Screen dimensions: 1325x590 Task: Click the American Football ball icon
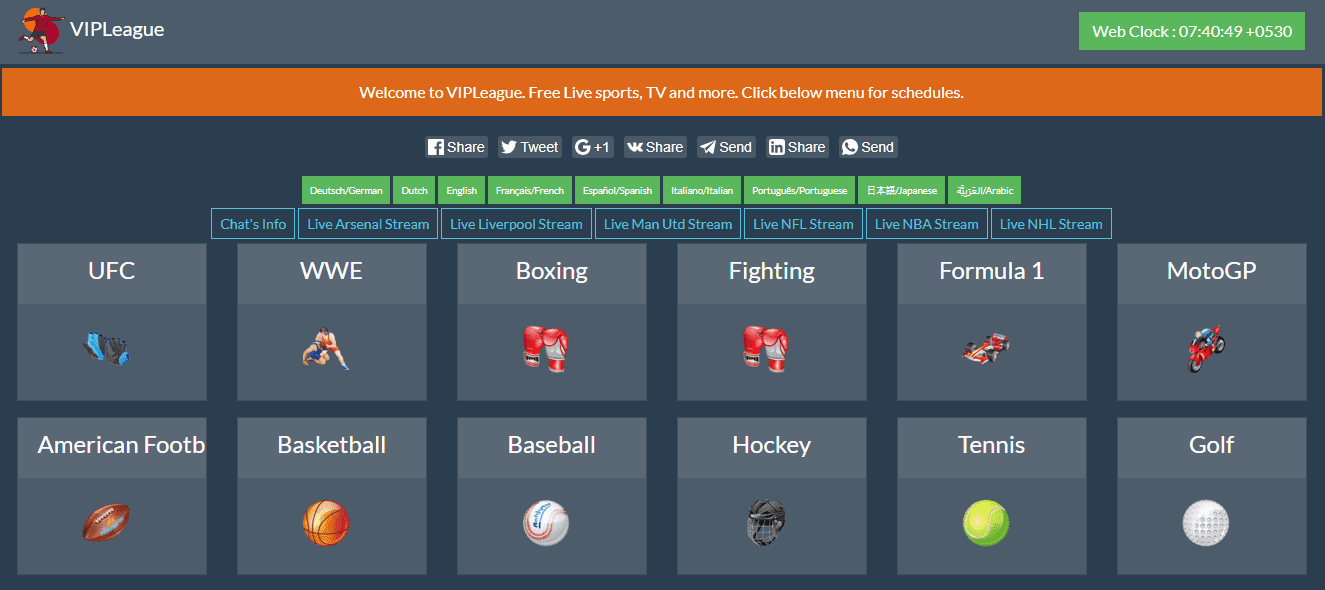(106, 523)
